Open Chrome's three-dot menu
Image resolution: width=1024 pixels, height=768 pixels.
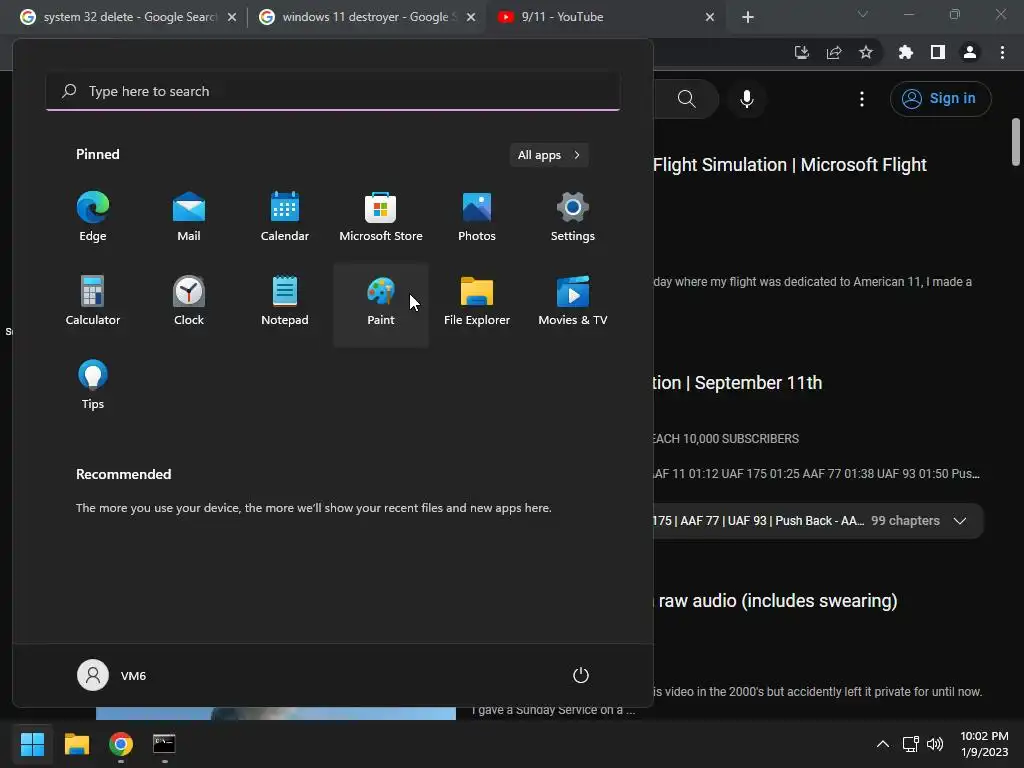pyautogui.click(x=1002, y=52)
